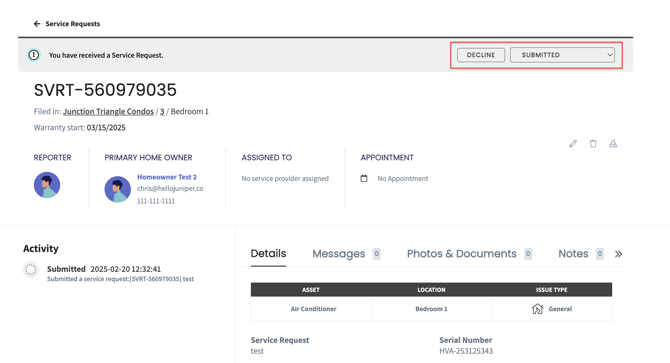The height and width of the screenshot is (363, 670).
Task: Click the Notes count badge
Action: click(600, 254)
